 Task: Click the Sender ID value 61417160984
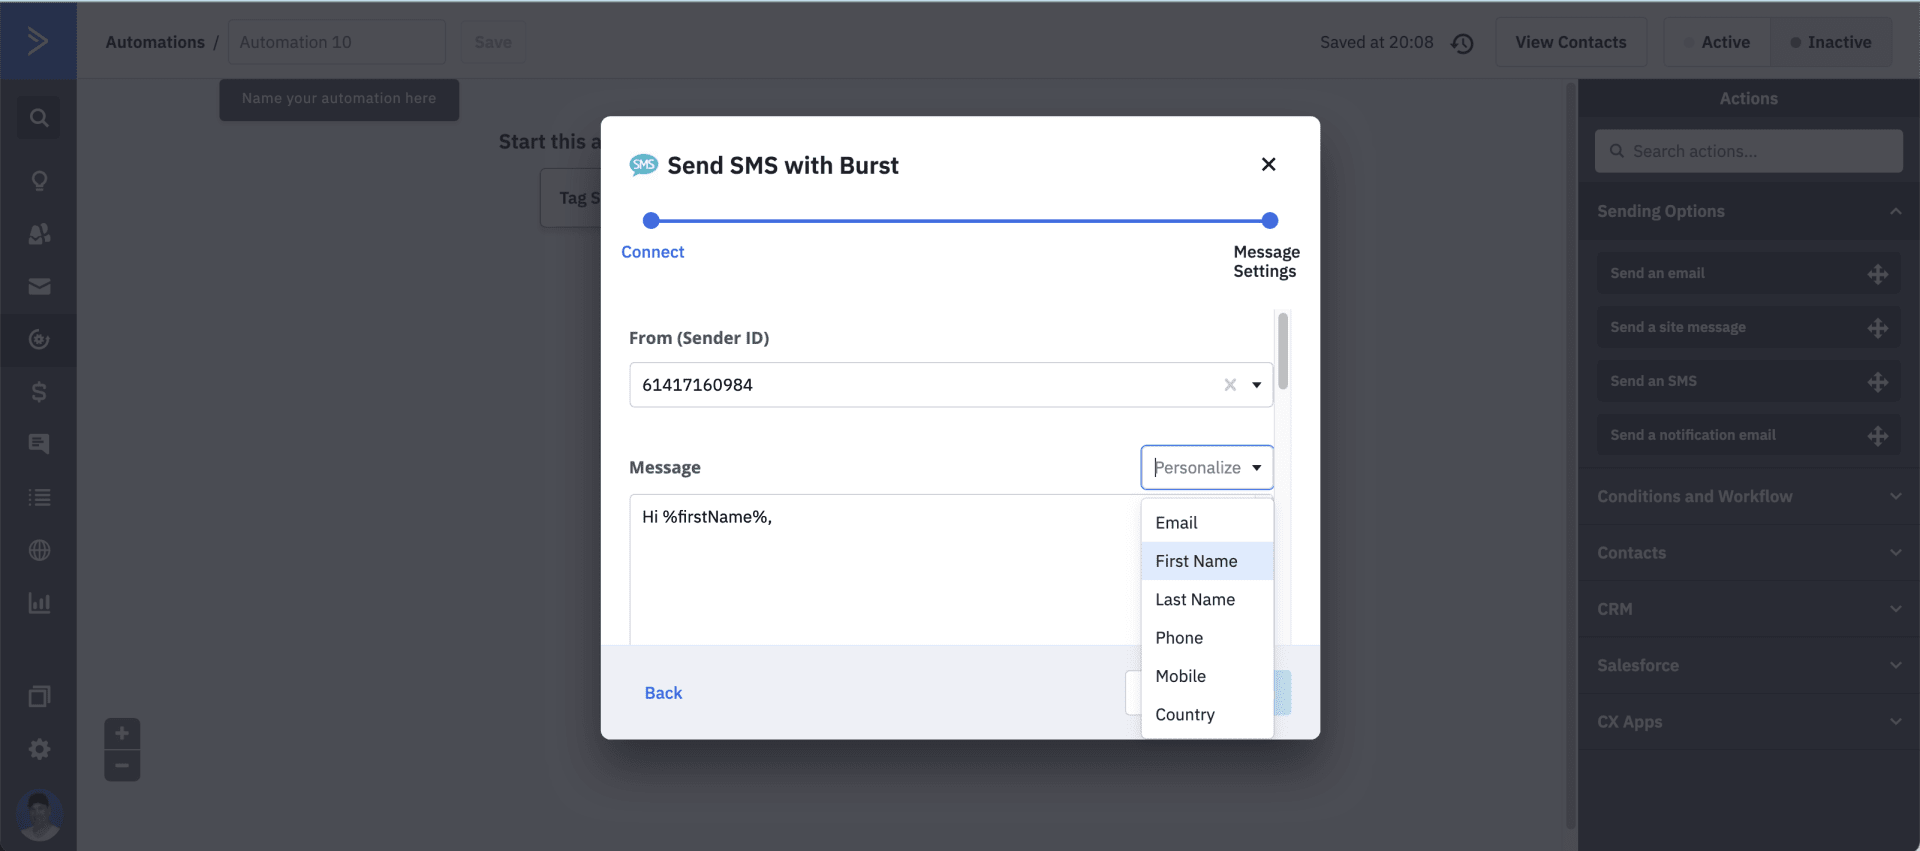click(697, 385)
